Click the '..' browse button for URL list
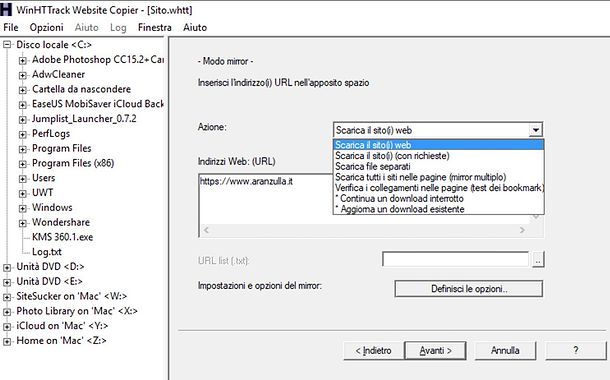 tap(538, 259)
